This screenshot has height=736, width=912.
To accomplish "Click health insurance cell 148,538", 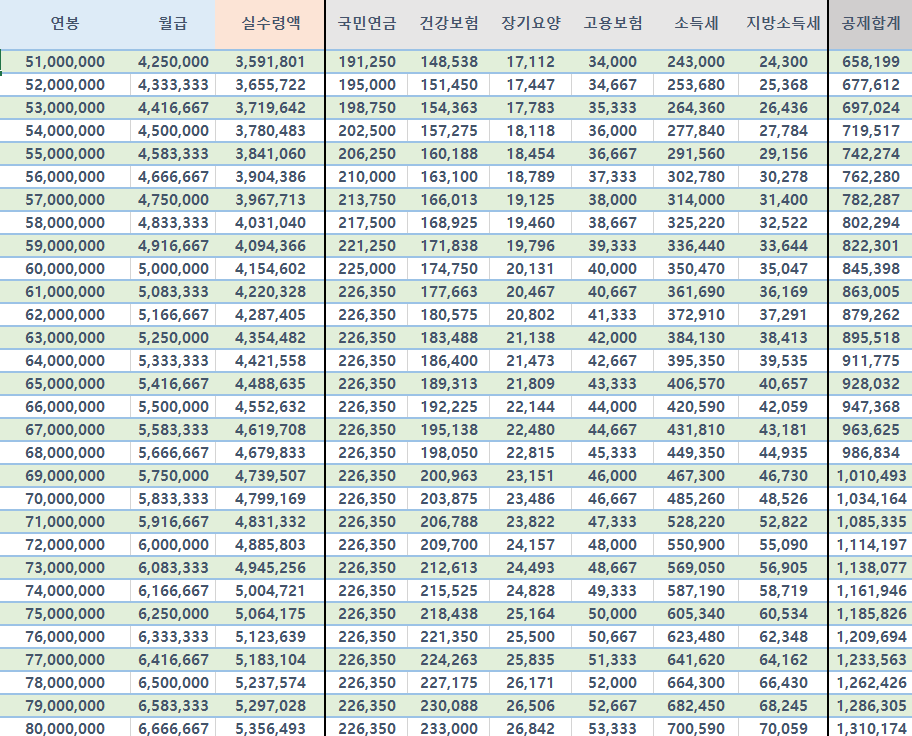I will (448, 62).
